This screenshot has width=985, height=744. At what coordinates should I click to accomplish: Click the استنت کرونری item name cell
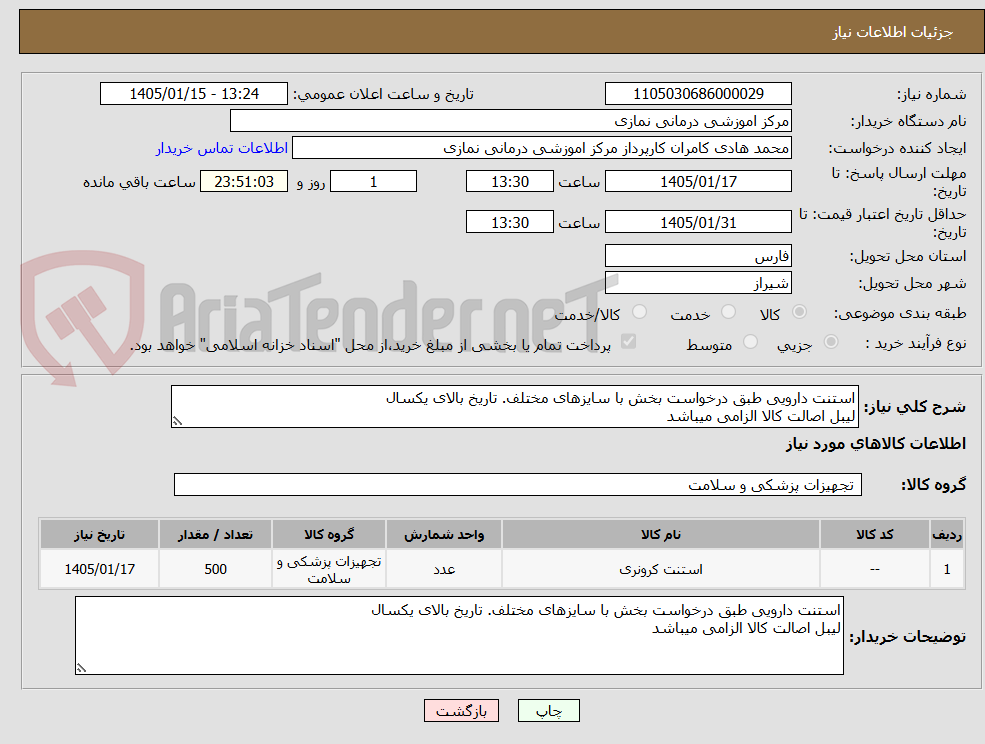point(660,569)
